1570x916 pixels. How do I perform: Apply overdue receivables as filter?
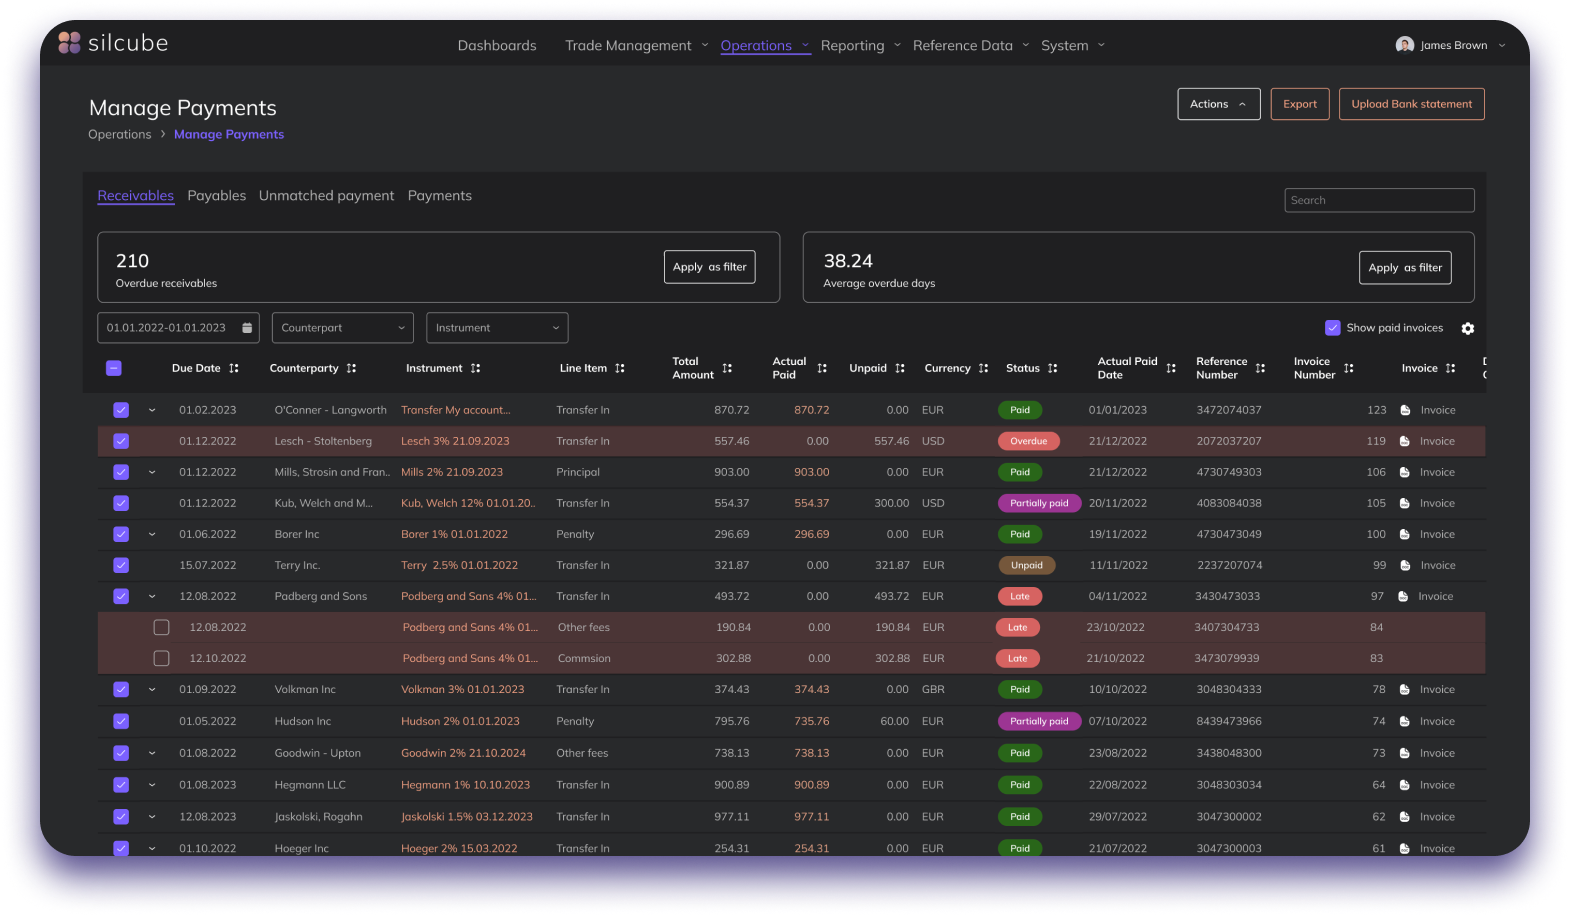(709, 267)
